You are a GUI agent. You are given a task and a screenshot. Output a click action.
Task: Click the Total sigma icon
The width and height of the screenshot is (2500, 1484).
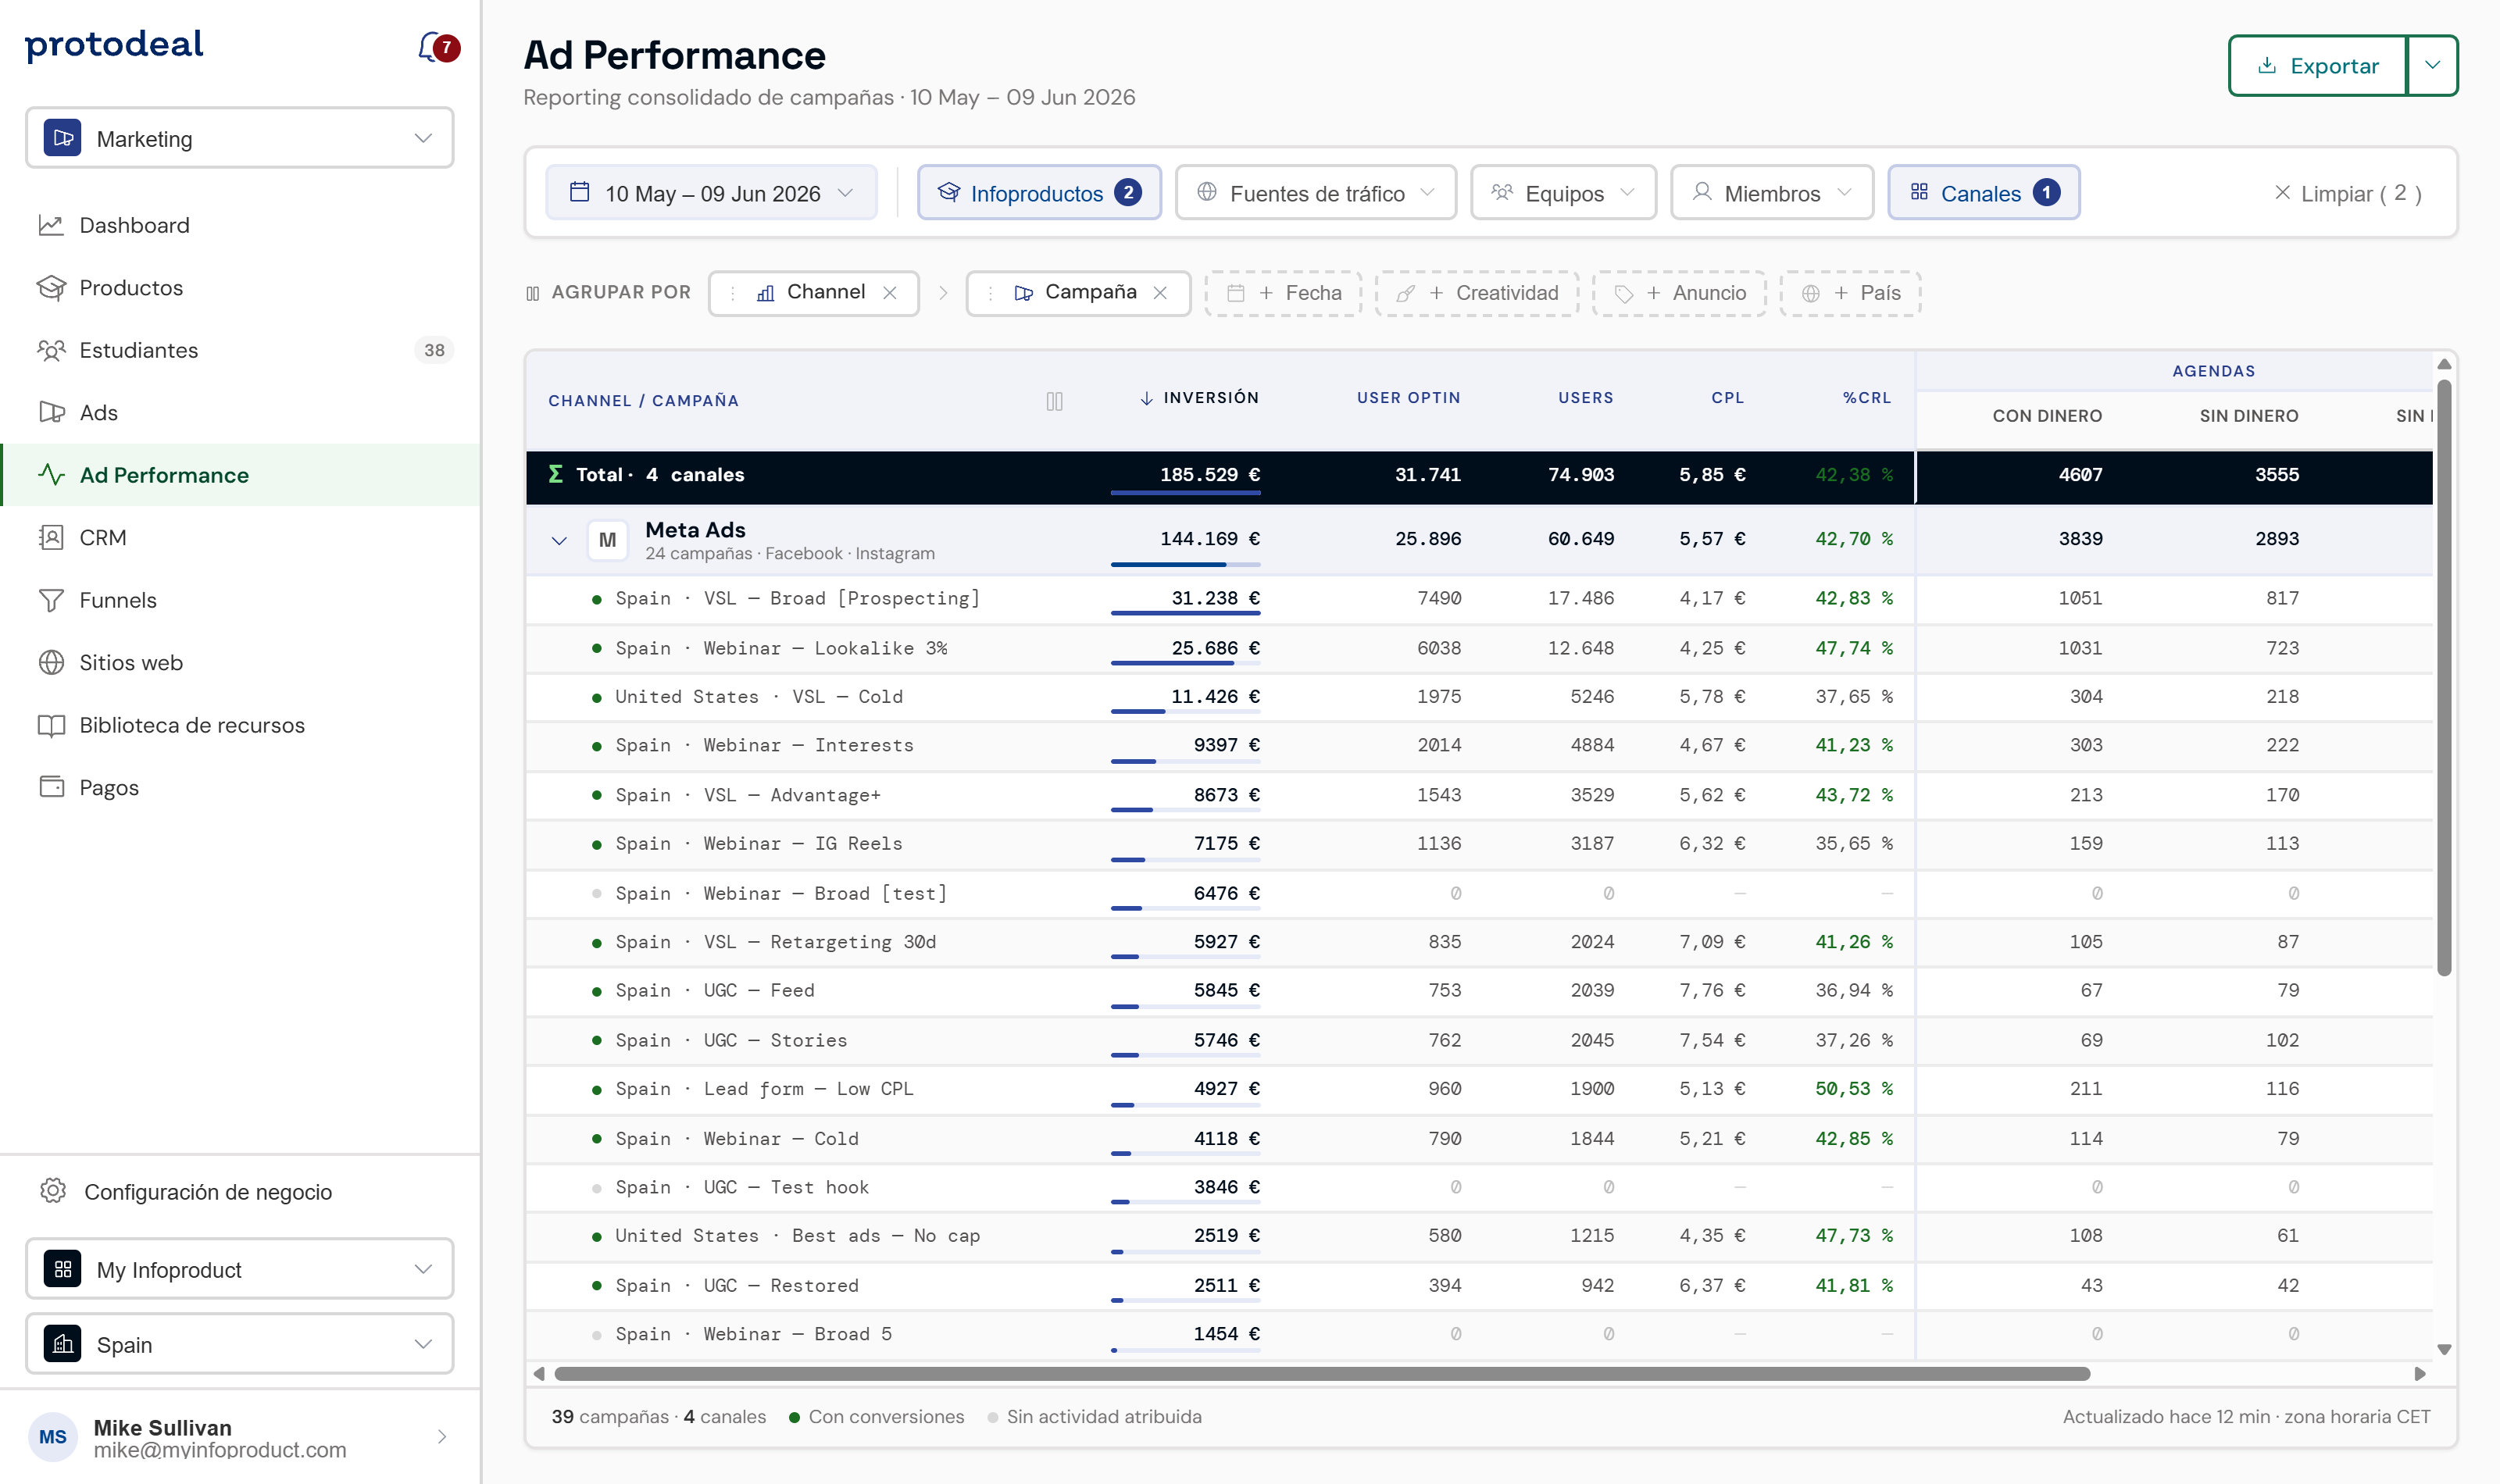(x=556, y=474)
